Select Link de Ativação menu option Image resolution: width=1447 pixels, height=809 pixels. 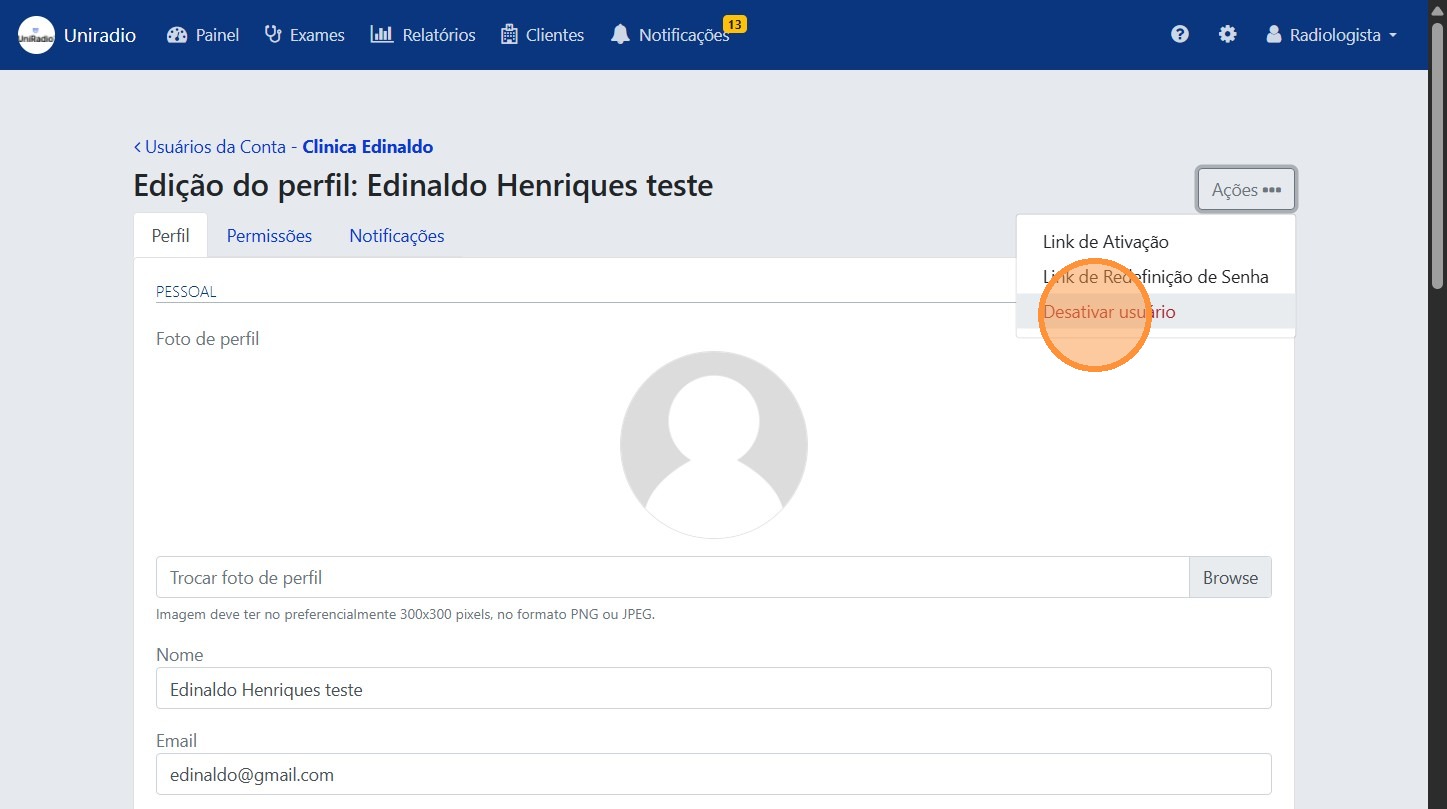click(x=1105, y=241)
